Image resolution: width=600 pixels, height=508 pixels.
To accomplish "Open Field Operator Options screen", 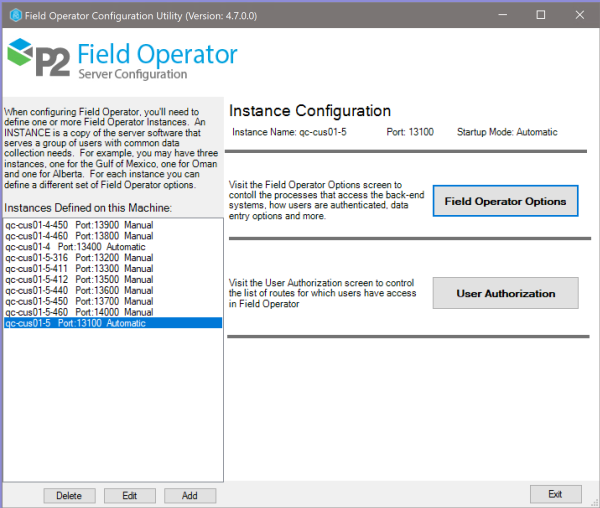I will (x=505, y=201).
